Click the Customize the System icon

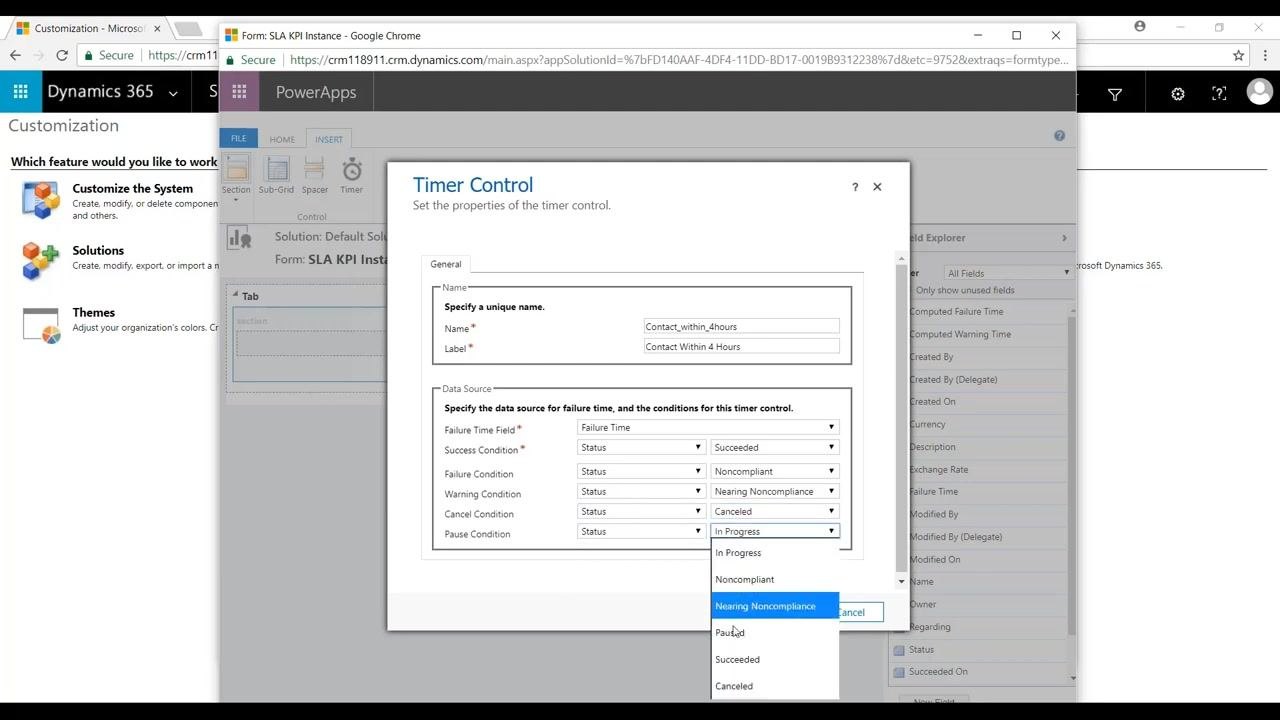coord(41,200)
